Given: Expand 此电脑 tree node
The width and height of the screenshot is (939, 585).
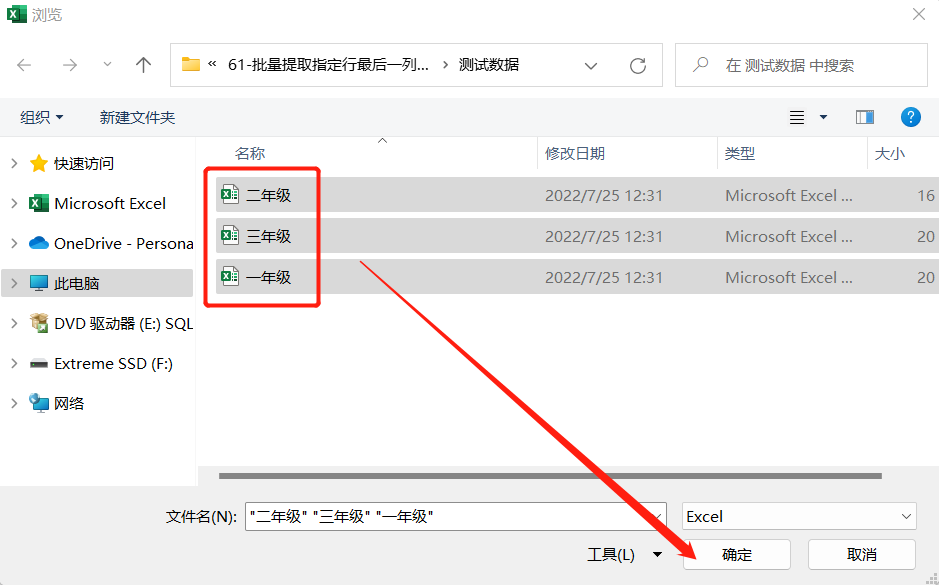Looking at the screenshot, I should [14, 283].
